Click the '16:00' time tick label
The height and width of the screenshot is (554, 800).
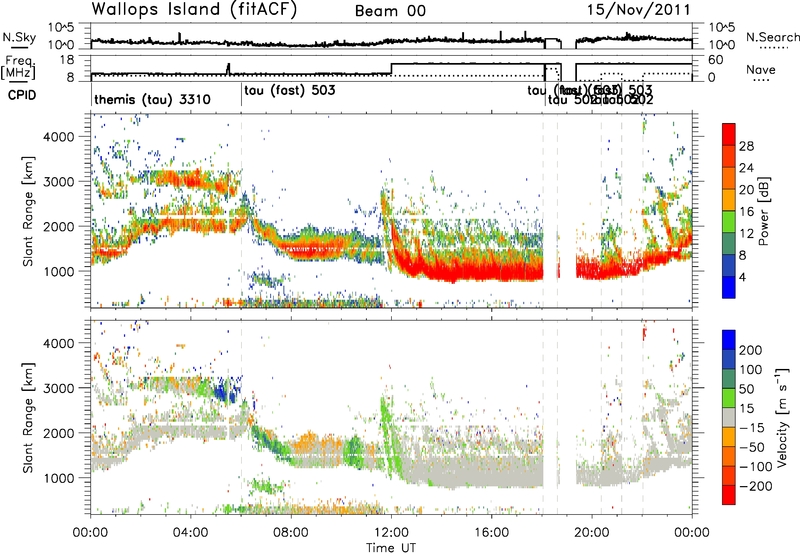491,533
